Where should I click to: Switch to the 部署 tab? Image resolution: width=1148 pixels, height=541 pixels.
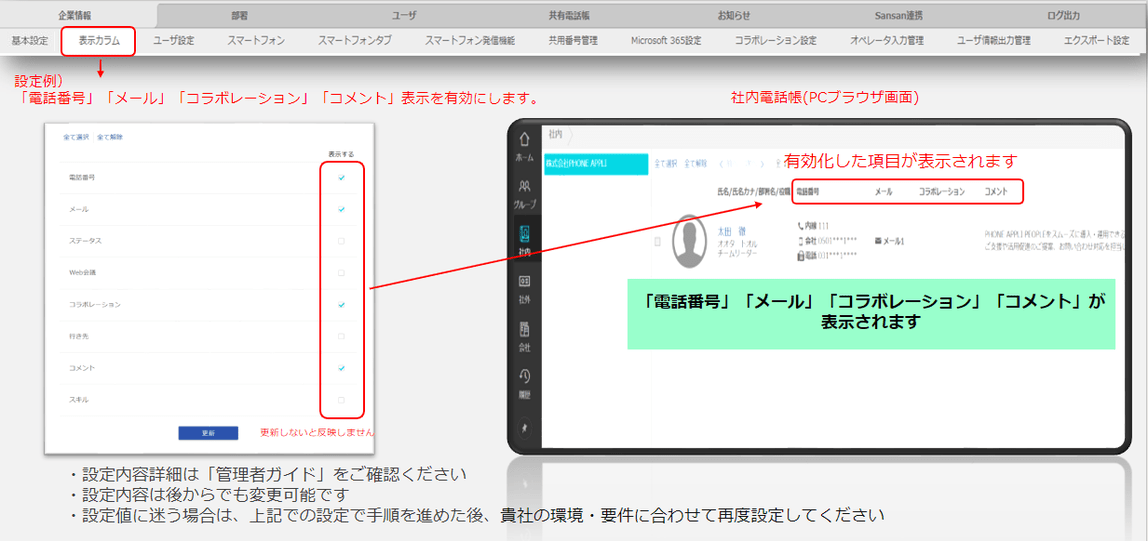coord(239,15)
